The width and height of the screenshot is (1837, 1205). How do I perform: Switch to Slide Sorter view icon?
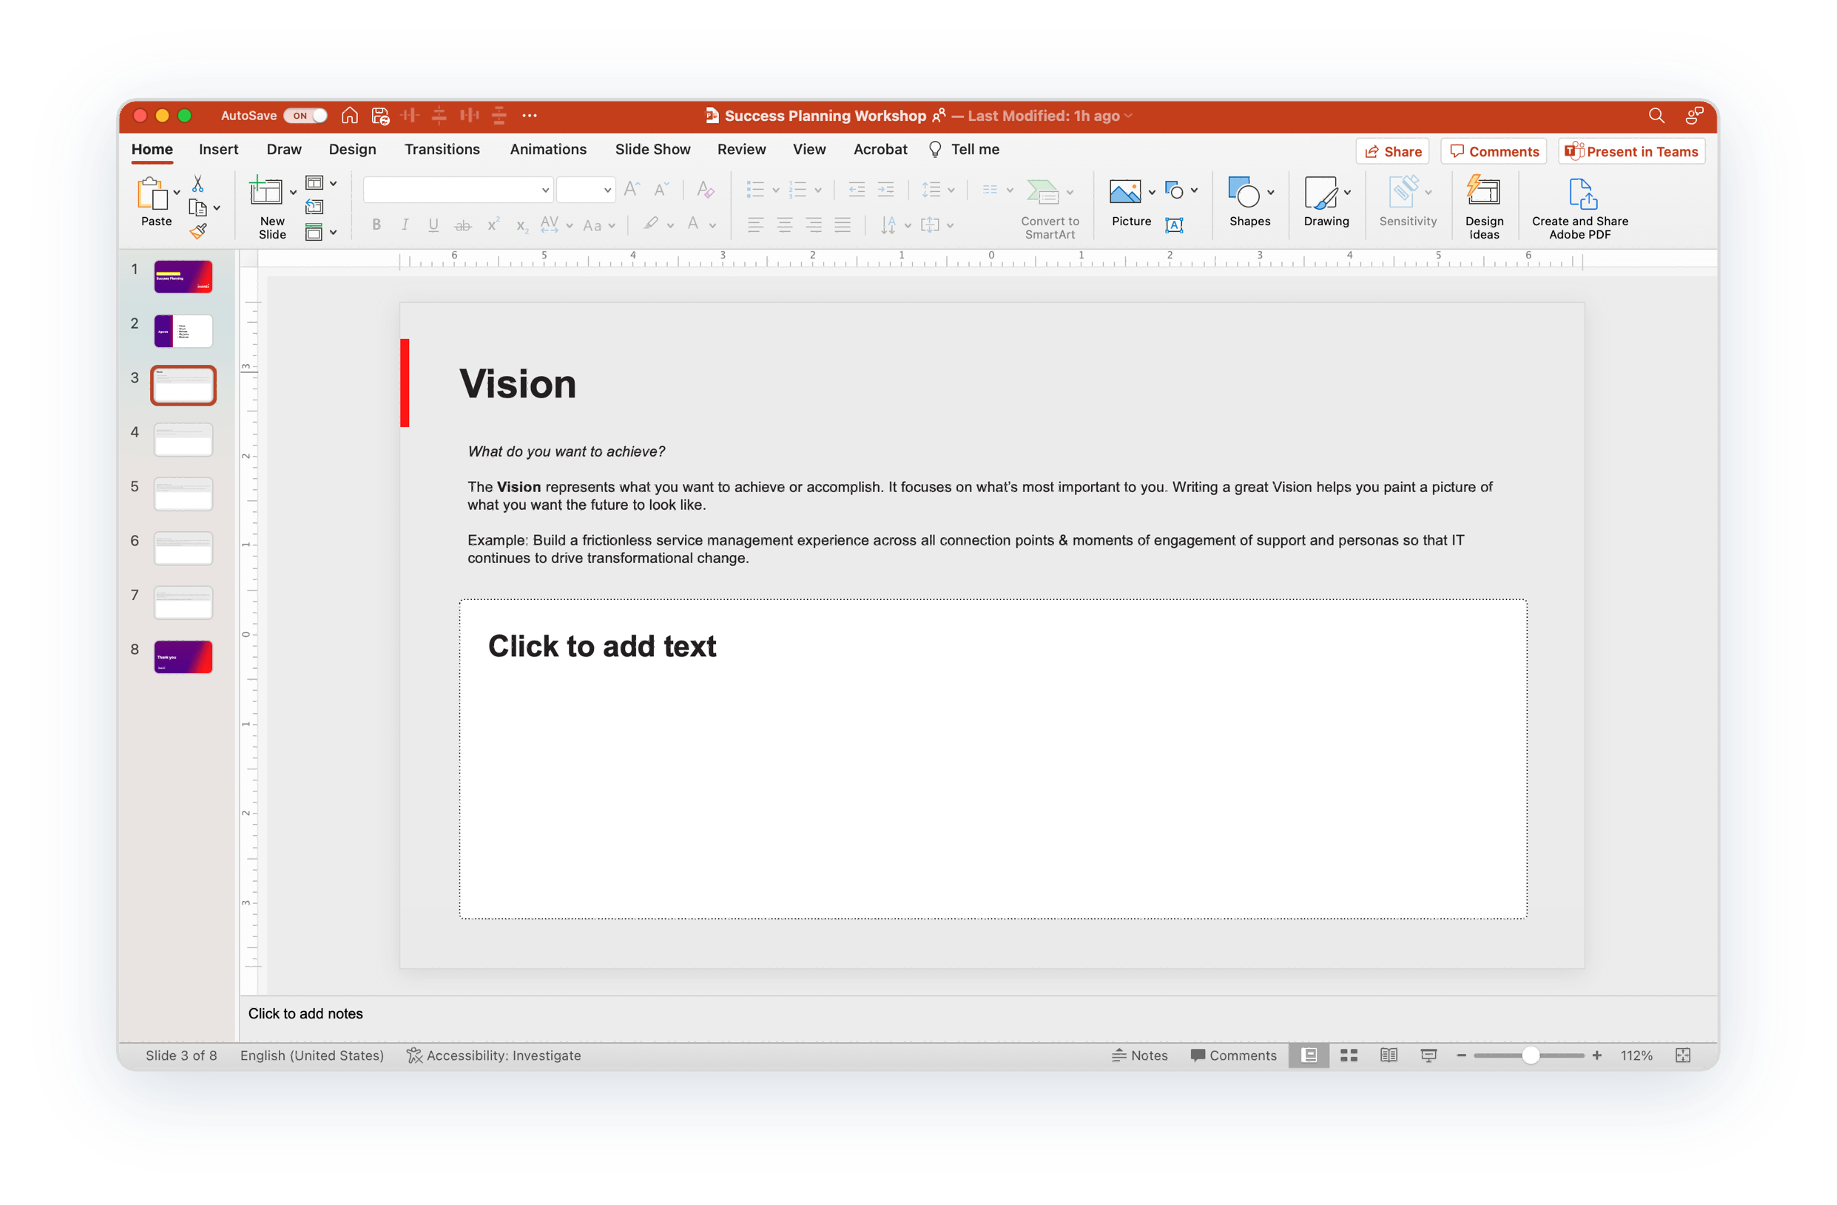(x=1349, y=1055)
